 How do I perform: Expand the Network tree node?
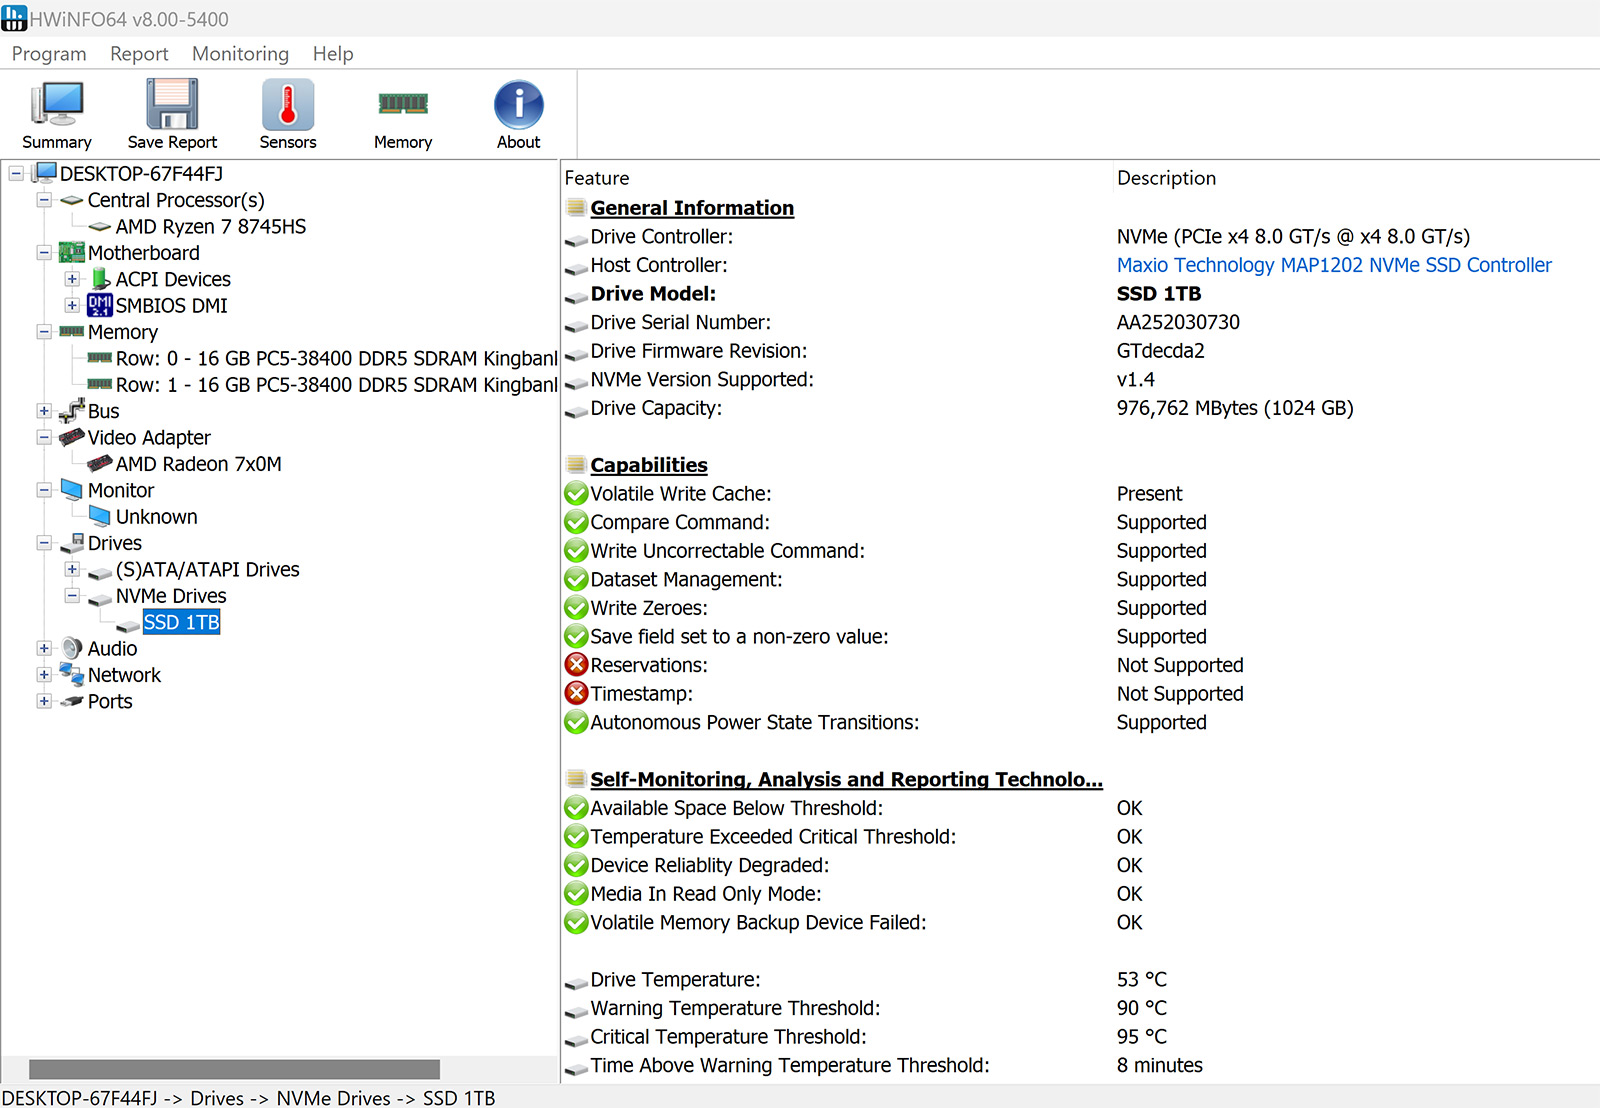[x=44, y=675]
